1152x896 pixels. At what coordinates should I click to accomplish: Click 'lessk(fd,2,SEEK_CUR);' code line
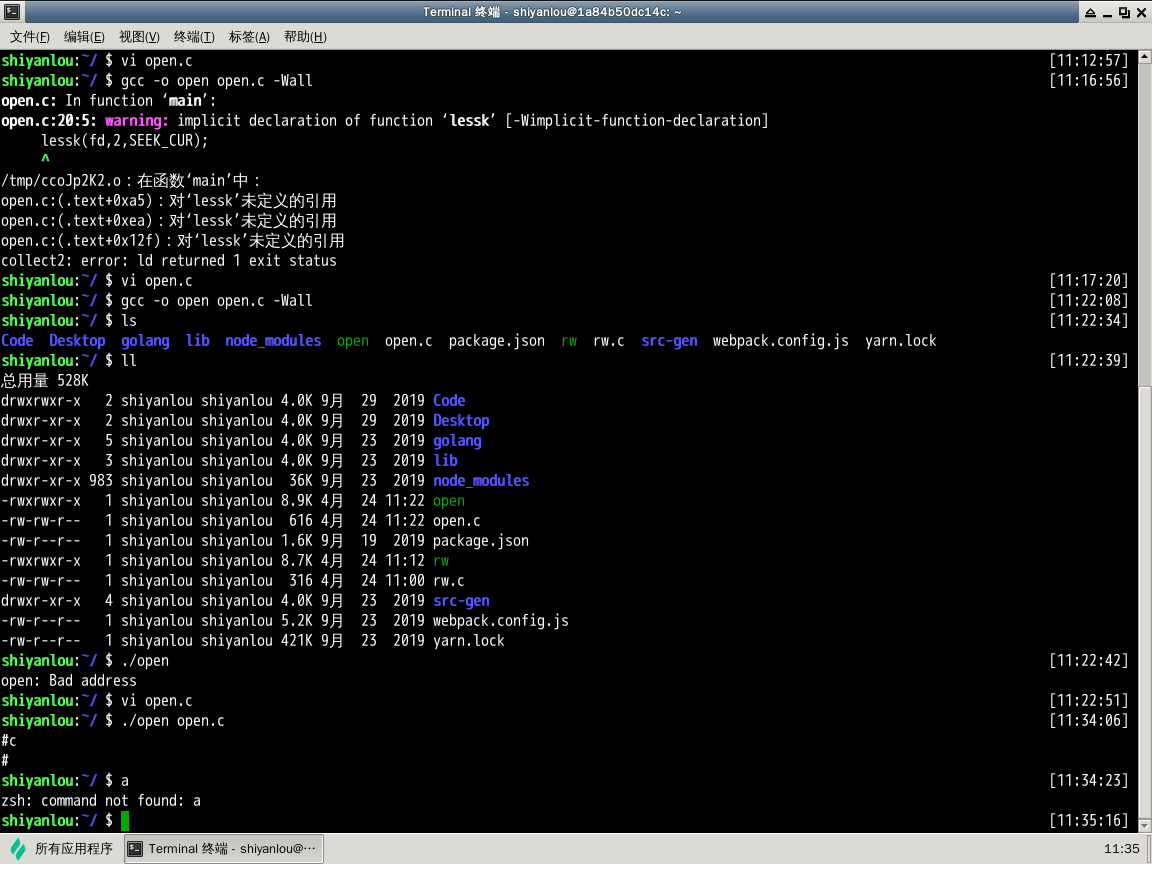[x=125, y=140]
